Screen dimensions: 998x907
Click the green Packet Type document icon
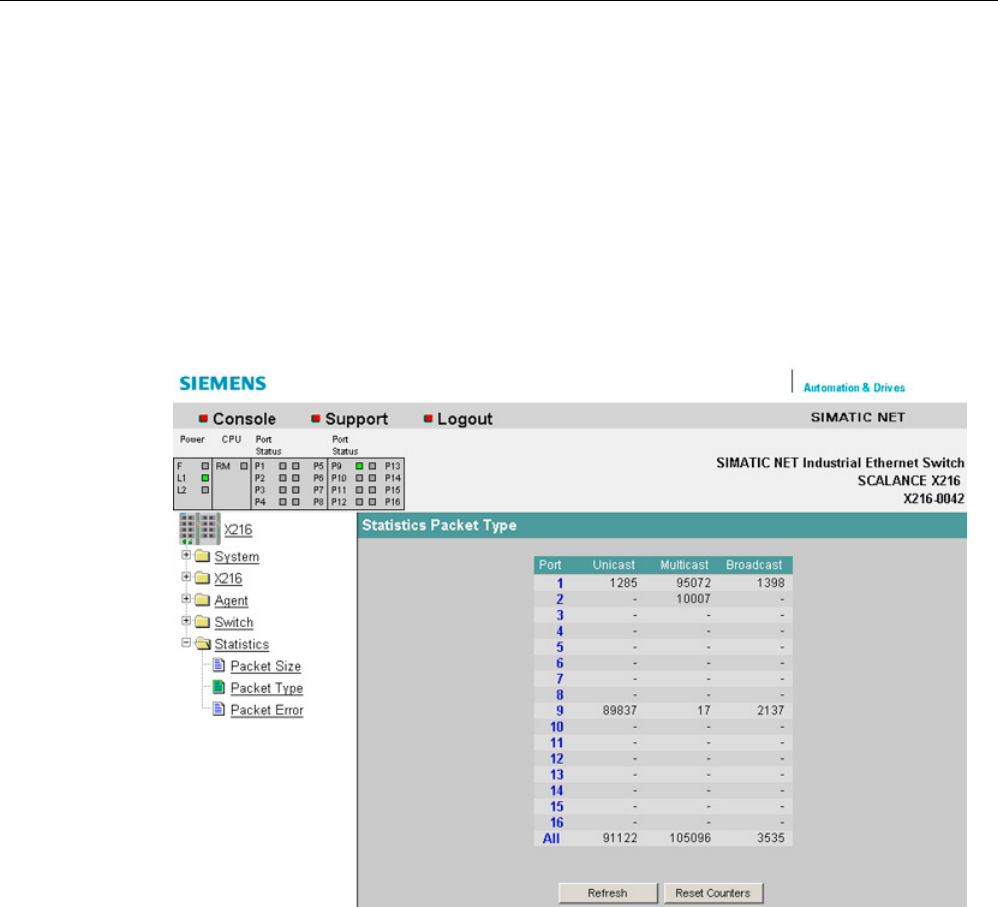point(218,687)
